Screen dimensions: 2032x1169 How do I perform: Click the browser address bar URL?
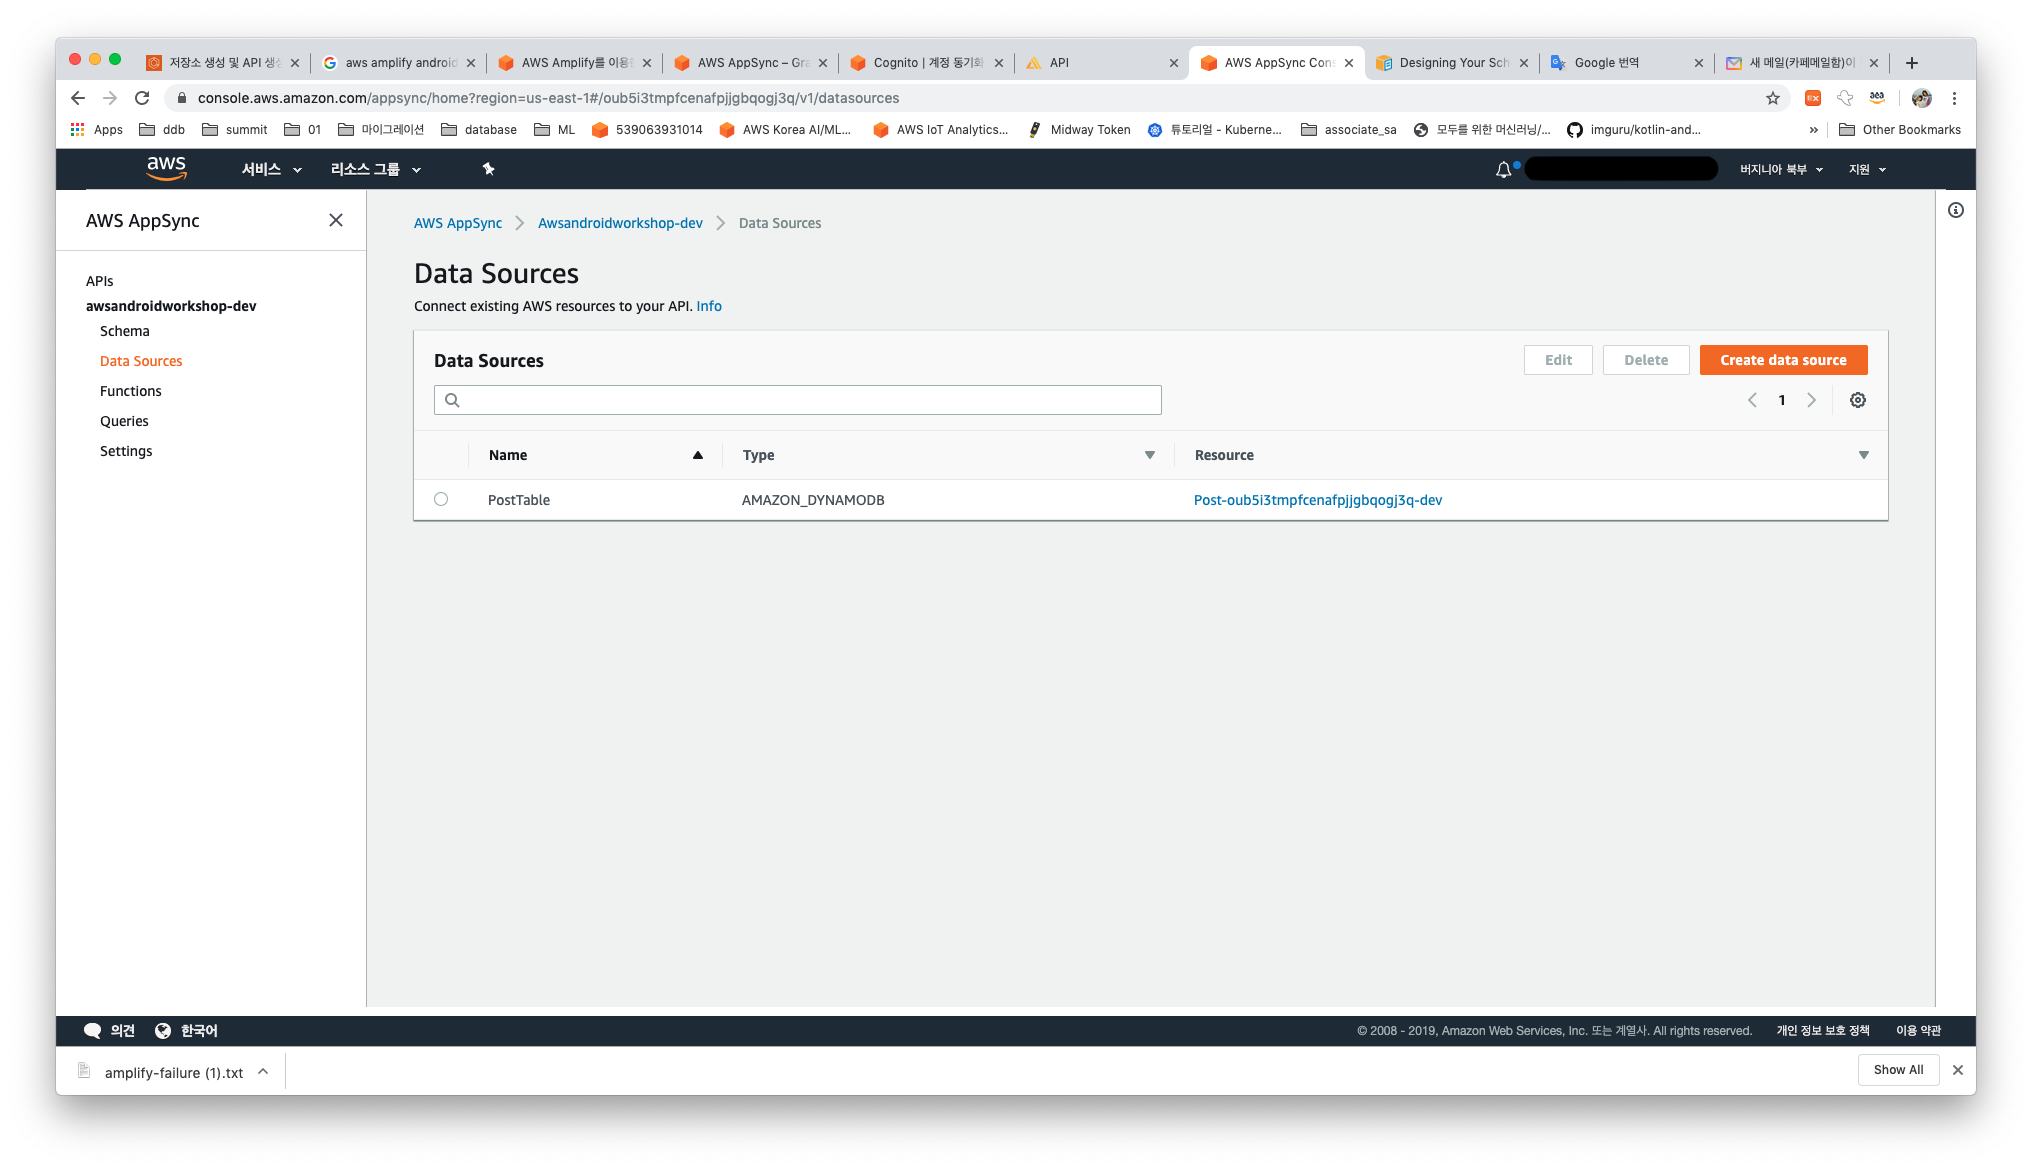coord(548,98)
